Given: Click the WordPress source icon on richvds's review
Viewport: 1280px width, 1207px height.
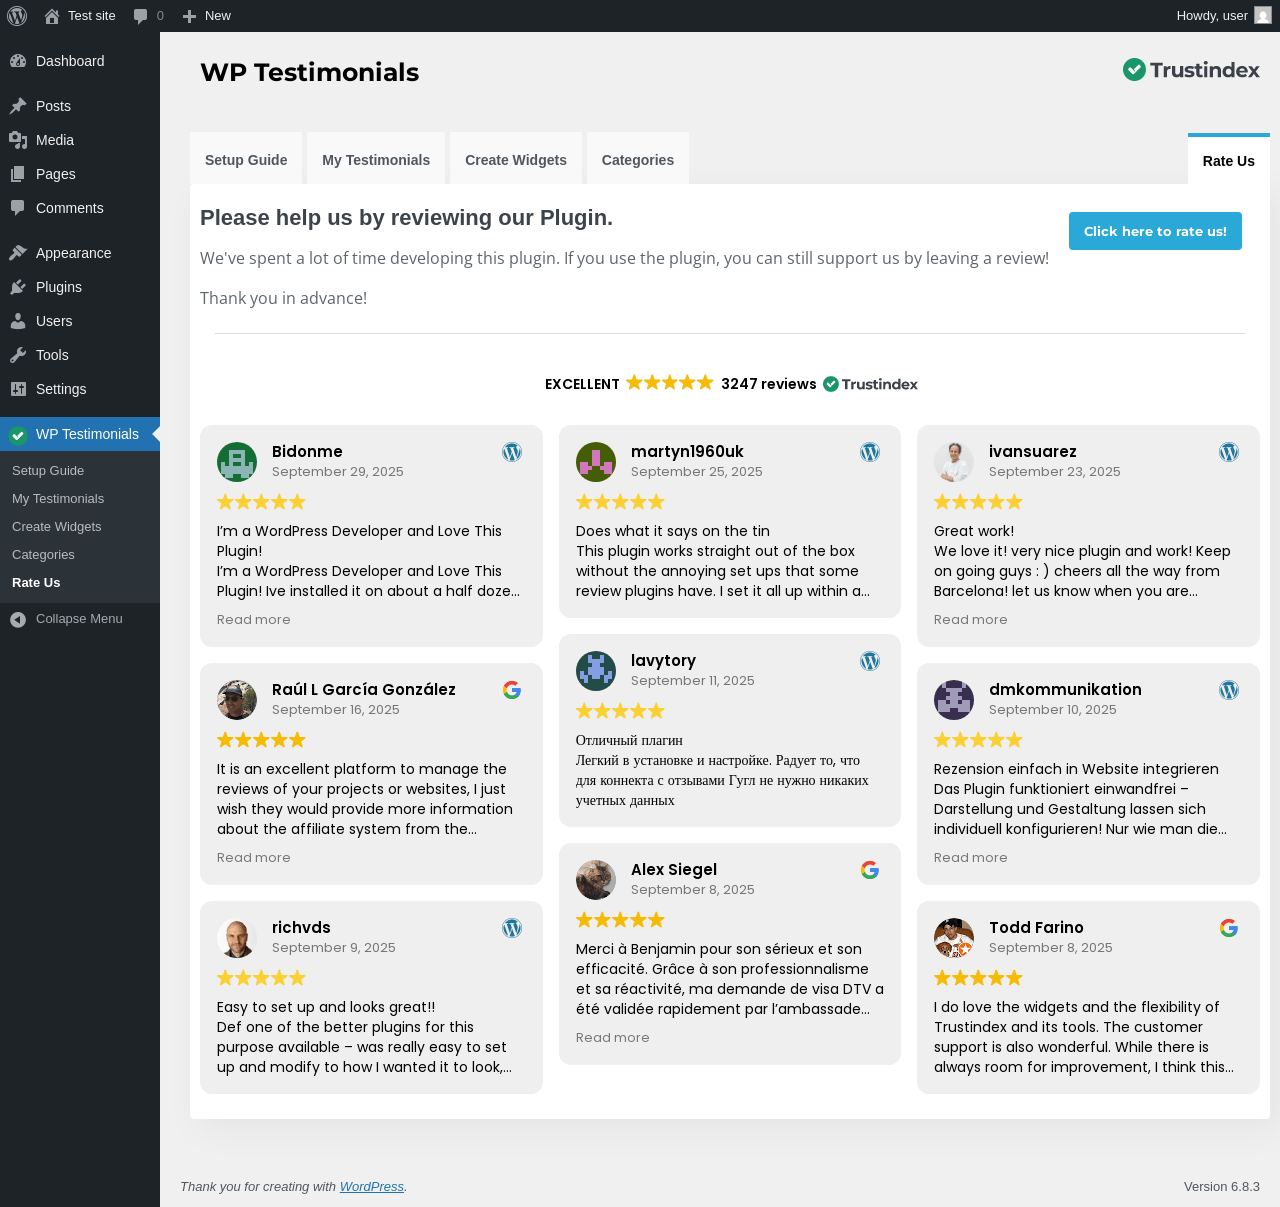Looking at the screenshot, I should (512, 928).
